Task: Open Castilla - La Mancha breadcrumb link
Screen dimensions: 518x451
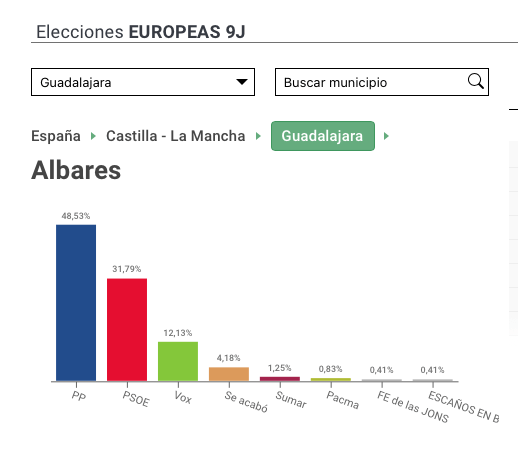Action: (176, 136)
